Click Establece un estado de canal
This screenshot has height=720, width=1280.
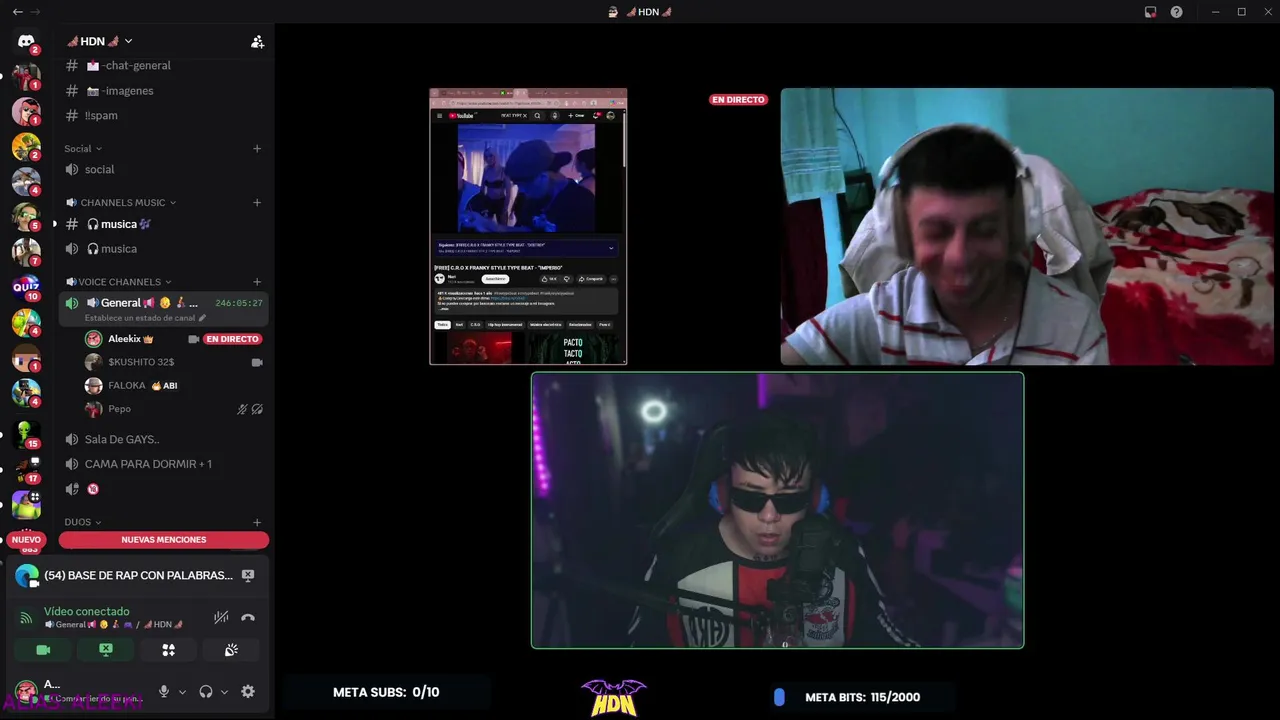click(x=145, y=318)
